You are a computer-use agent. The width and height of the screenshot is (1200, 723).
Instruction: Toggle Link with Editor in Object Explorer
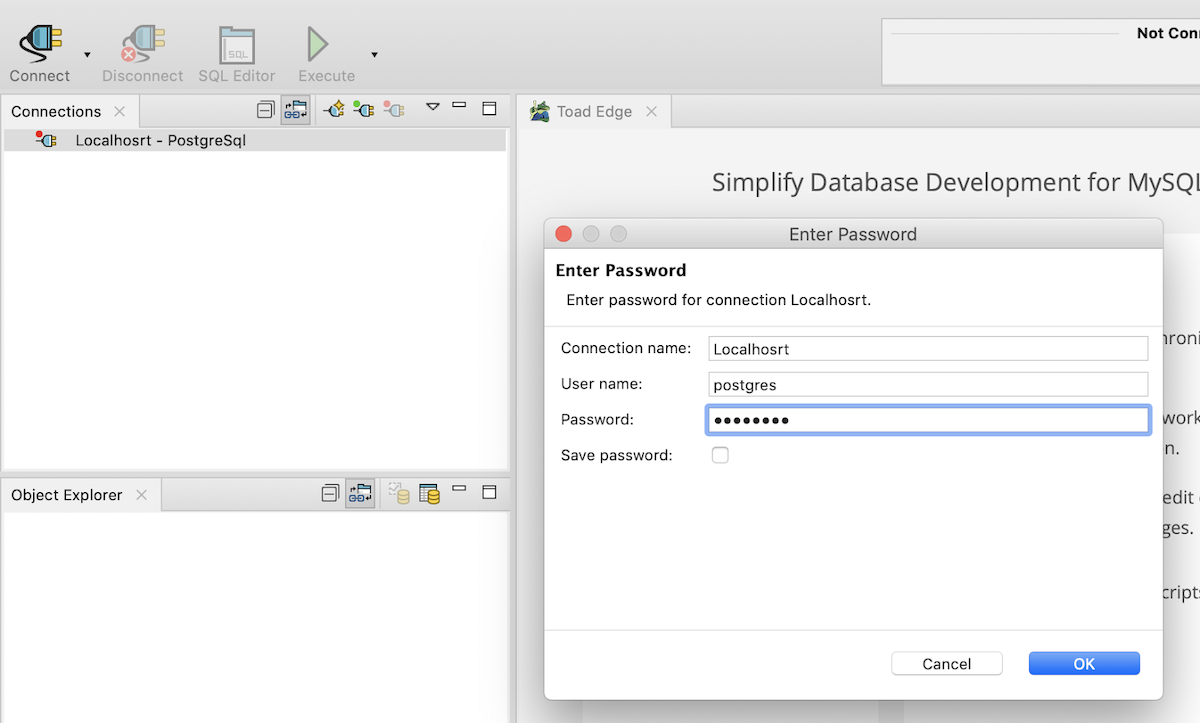coord(360,493)
